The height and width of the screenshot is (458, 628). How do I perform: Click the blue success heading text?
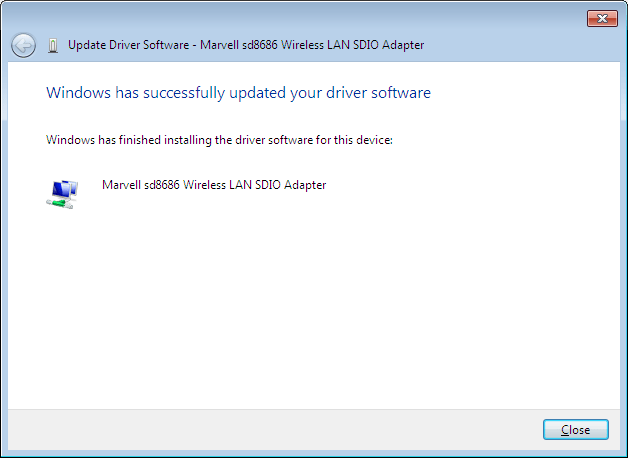238,93
